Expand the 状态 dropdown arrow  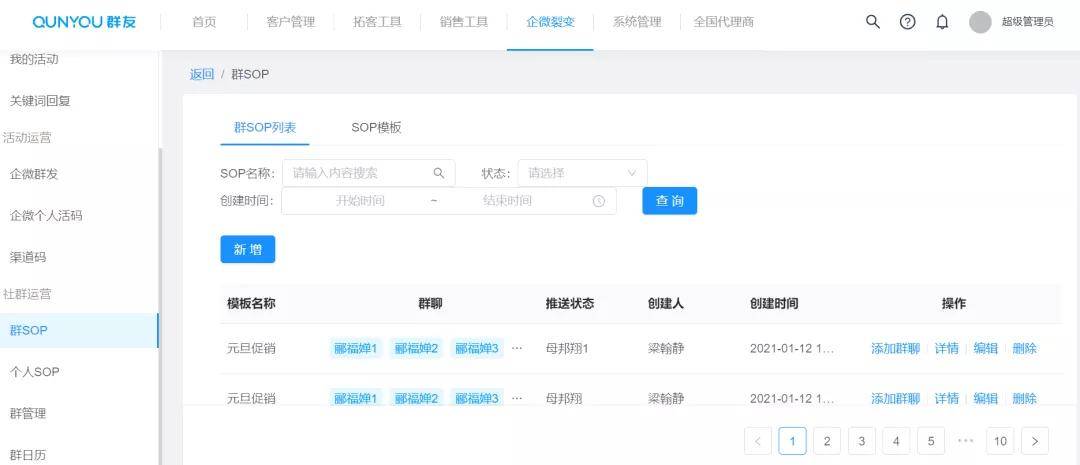[x=632, y=173]
